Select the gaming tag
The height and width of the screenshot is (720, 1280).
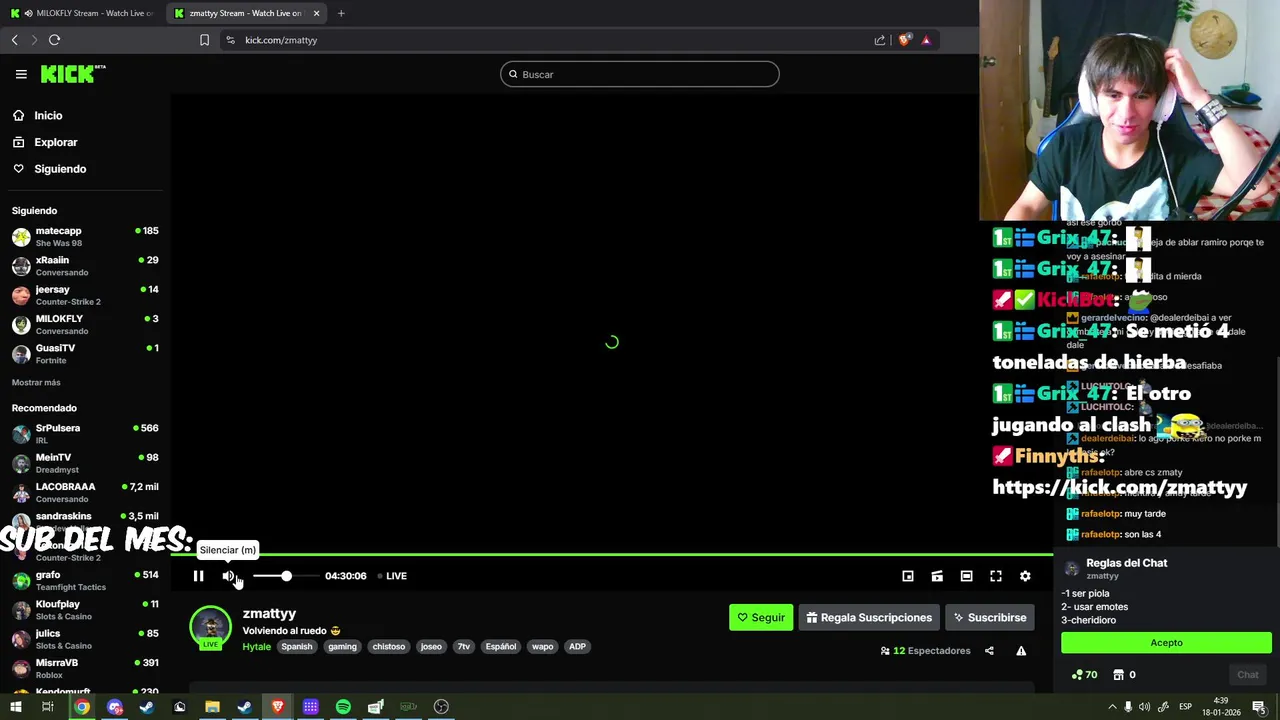point(342,647)
